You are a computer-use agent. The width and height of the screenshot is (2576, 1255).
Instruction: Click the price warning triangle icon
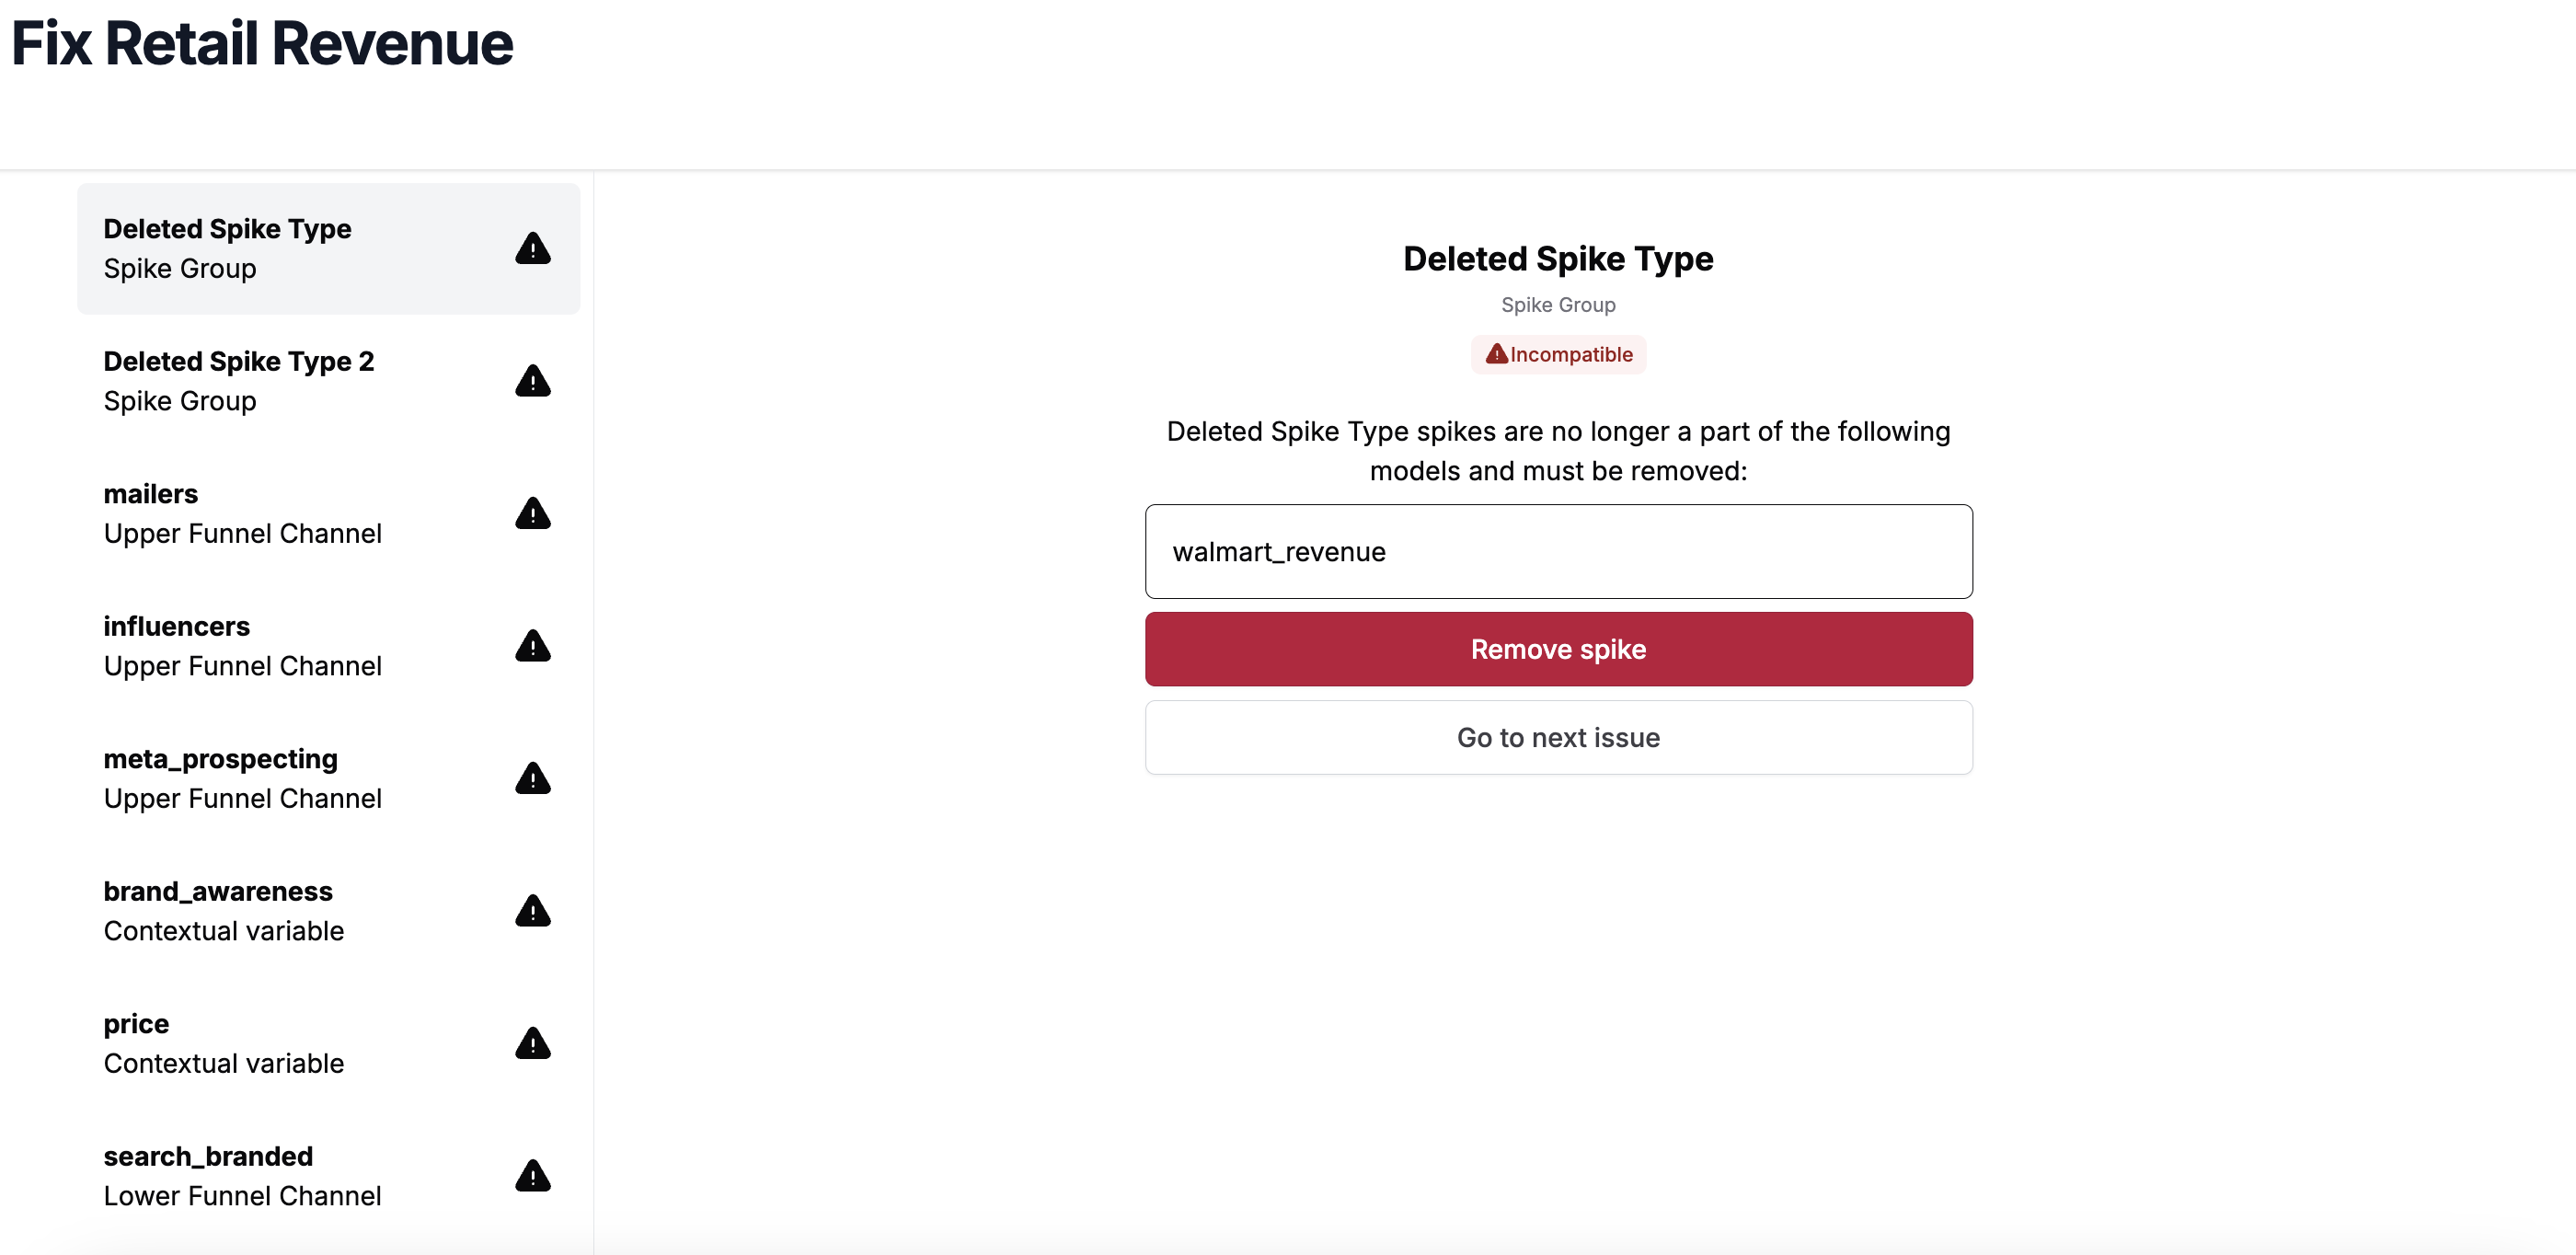[x=532, y=1043]
